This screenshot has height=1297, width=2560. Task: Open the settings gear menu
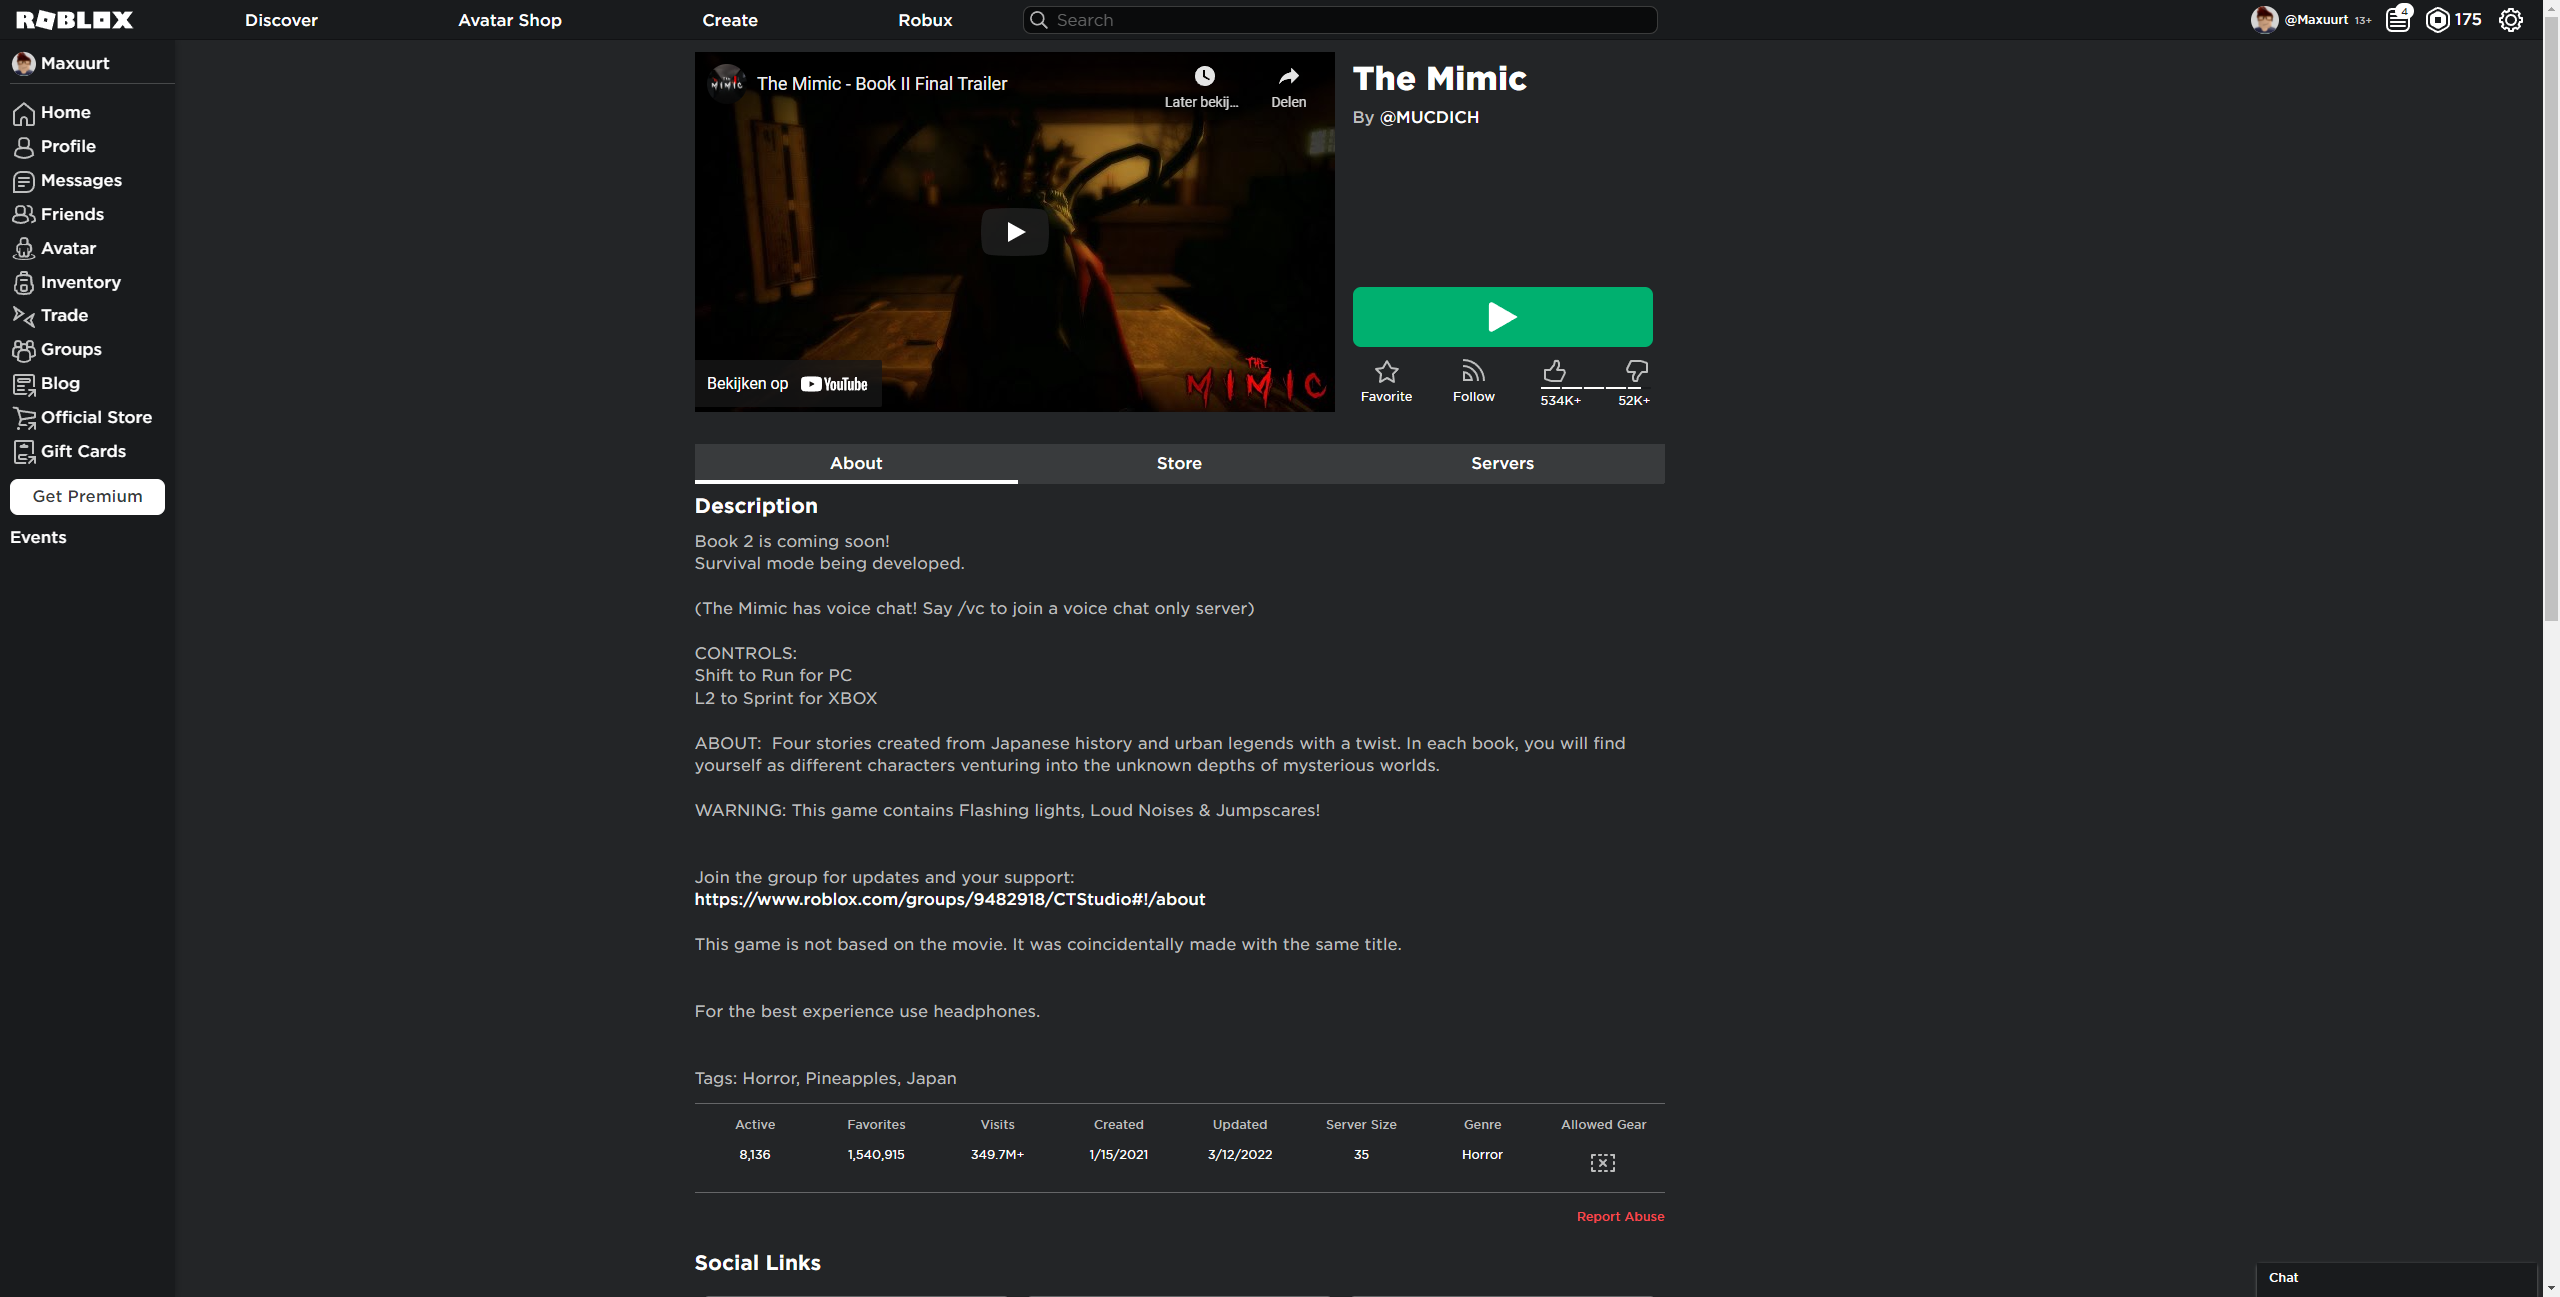point(2511,20)
